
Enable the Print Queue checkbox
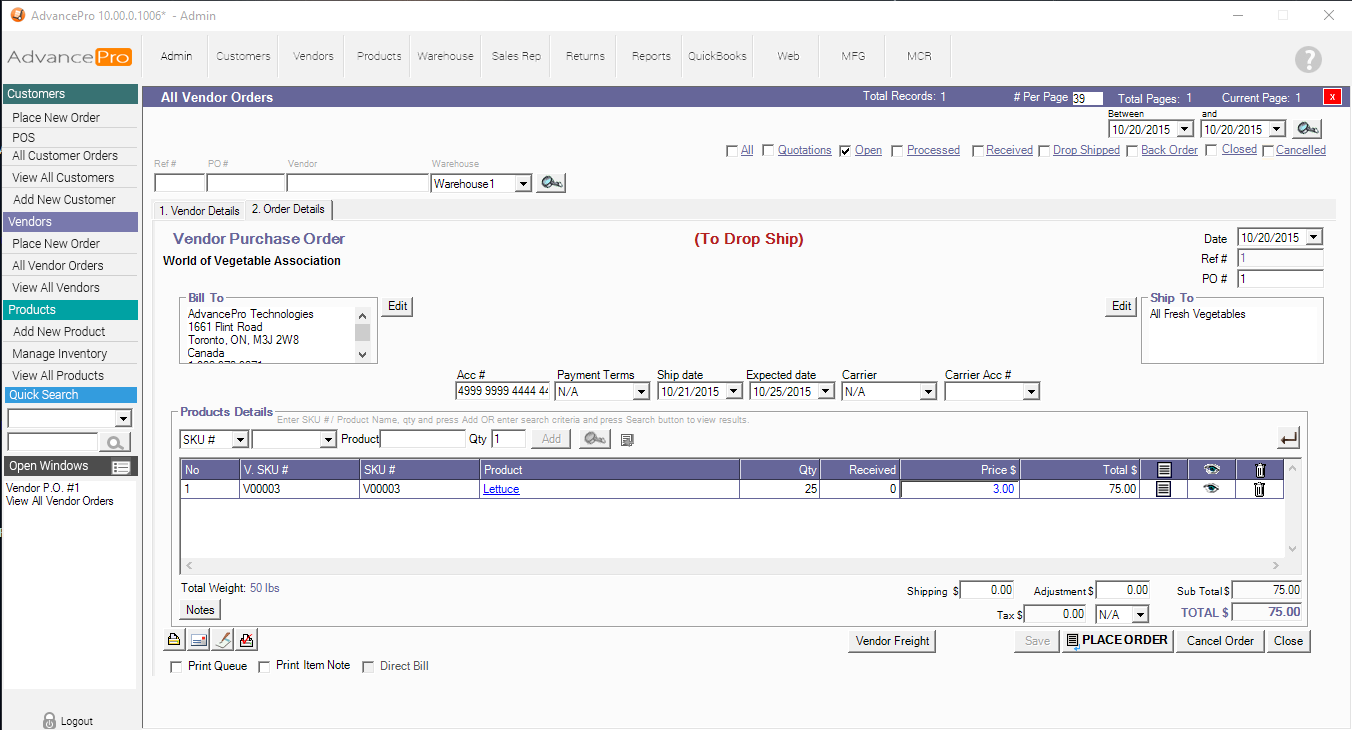click(x=176, y=666)
